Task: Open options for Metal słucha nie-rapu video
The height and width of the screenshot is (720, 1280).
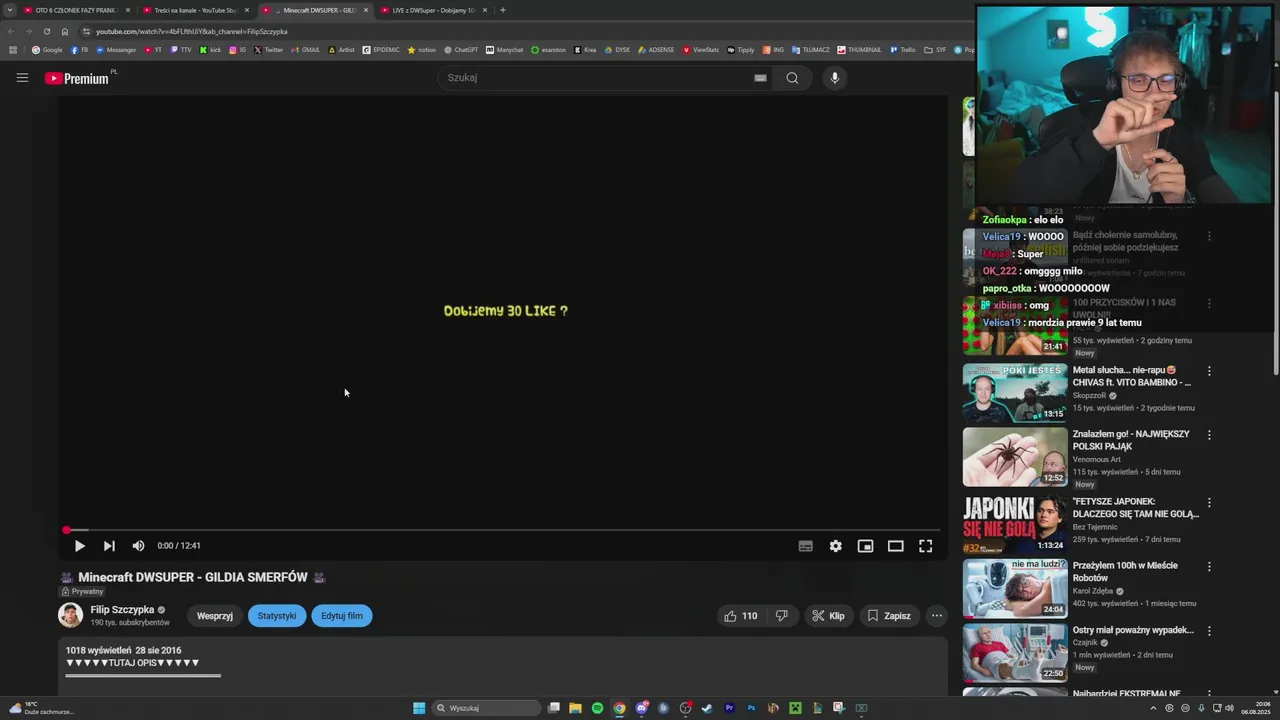Action: (1209, 371)
